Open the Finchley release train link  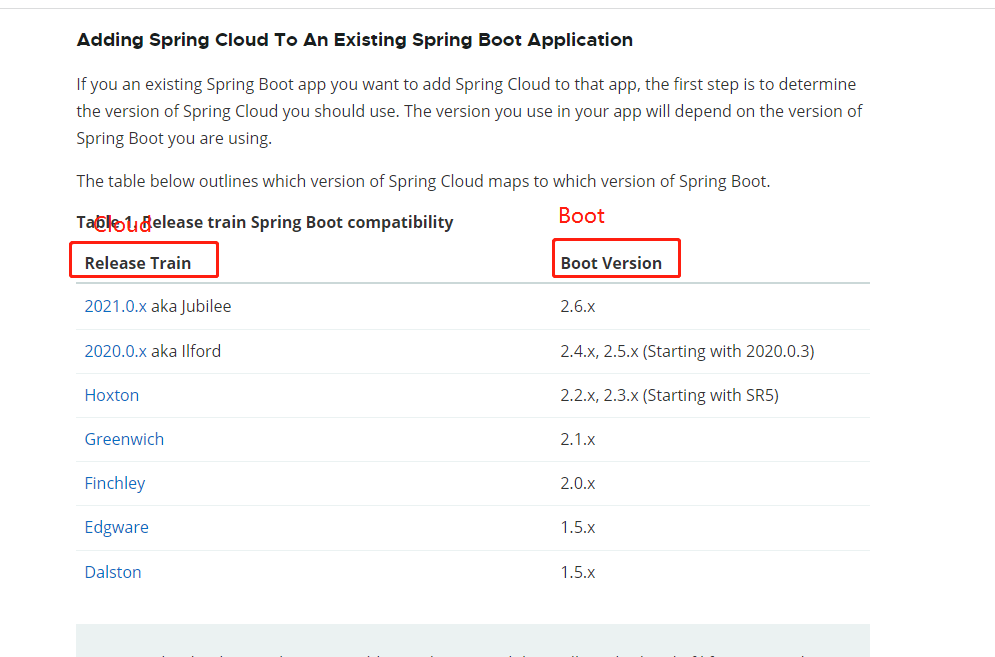tap(115, 483)
